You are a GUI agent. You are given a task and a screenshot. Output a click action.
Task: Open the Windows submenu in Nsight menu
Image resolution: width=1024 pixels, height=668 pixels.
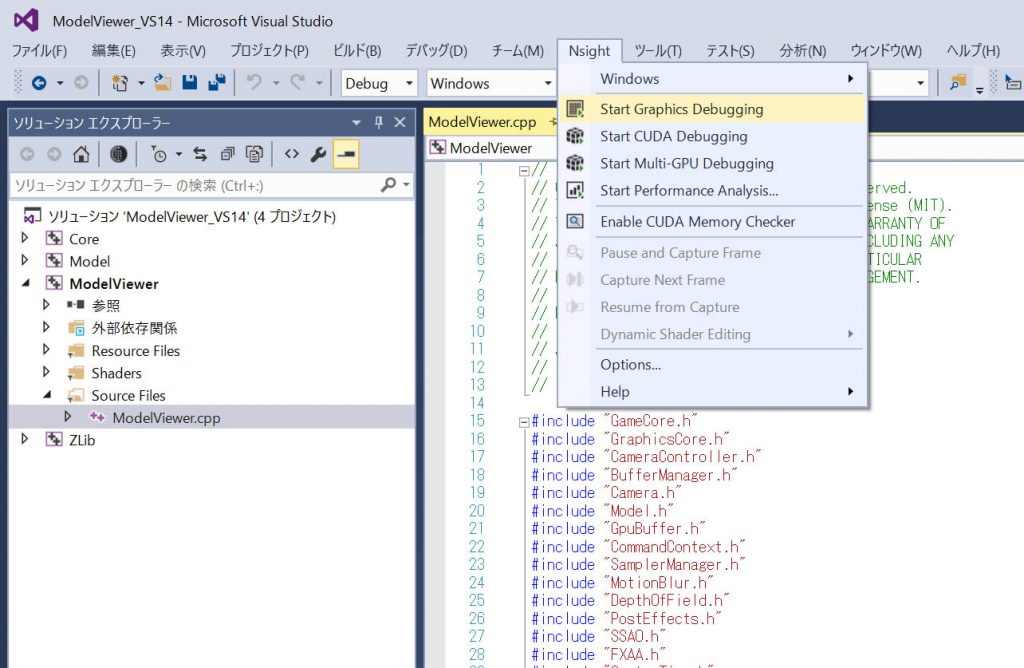tap(712, 79)
